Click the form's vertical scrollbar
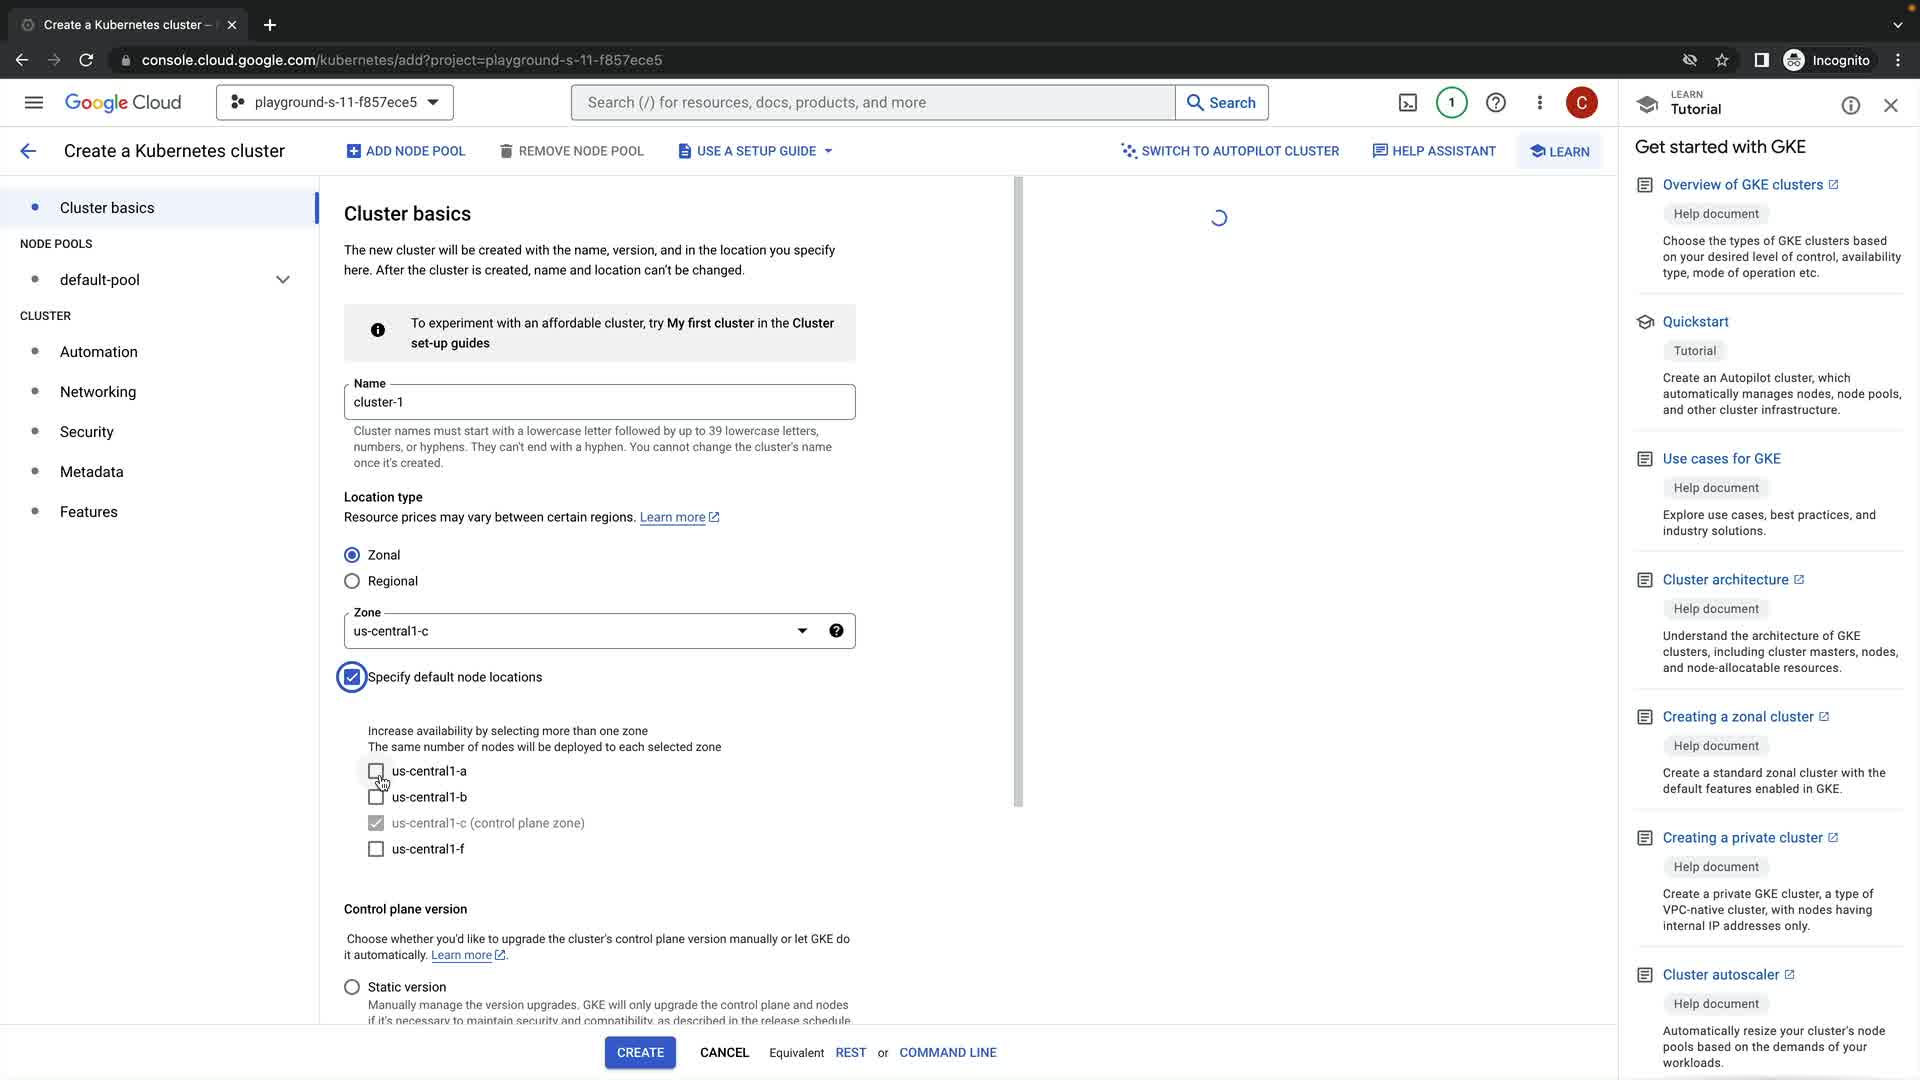The height and width of the screenshot is (1080, 1920). 1018,490
